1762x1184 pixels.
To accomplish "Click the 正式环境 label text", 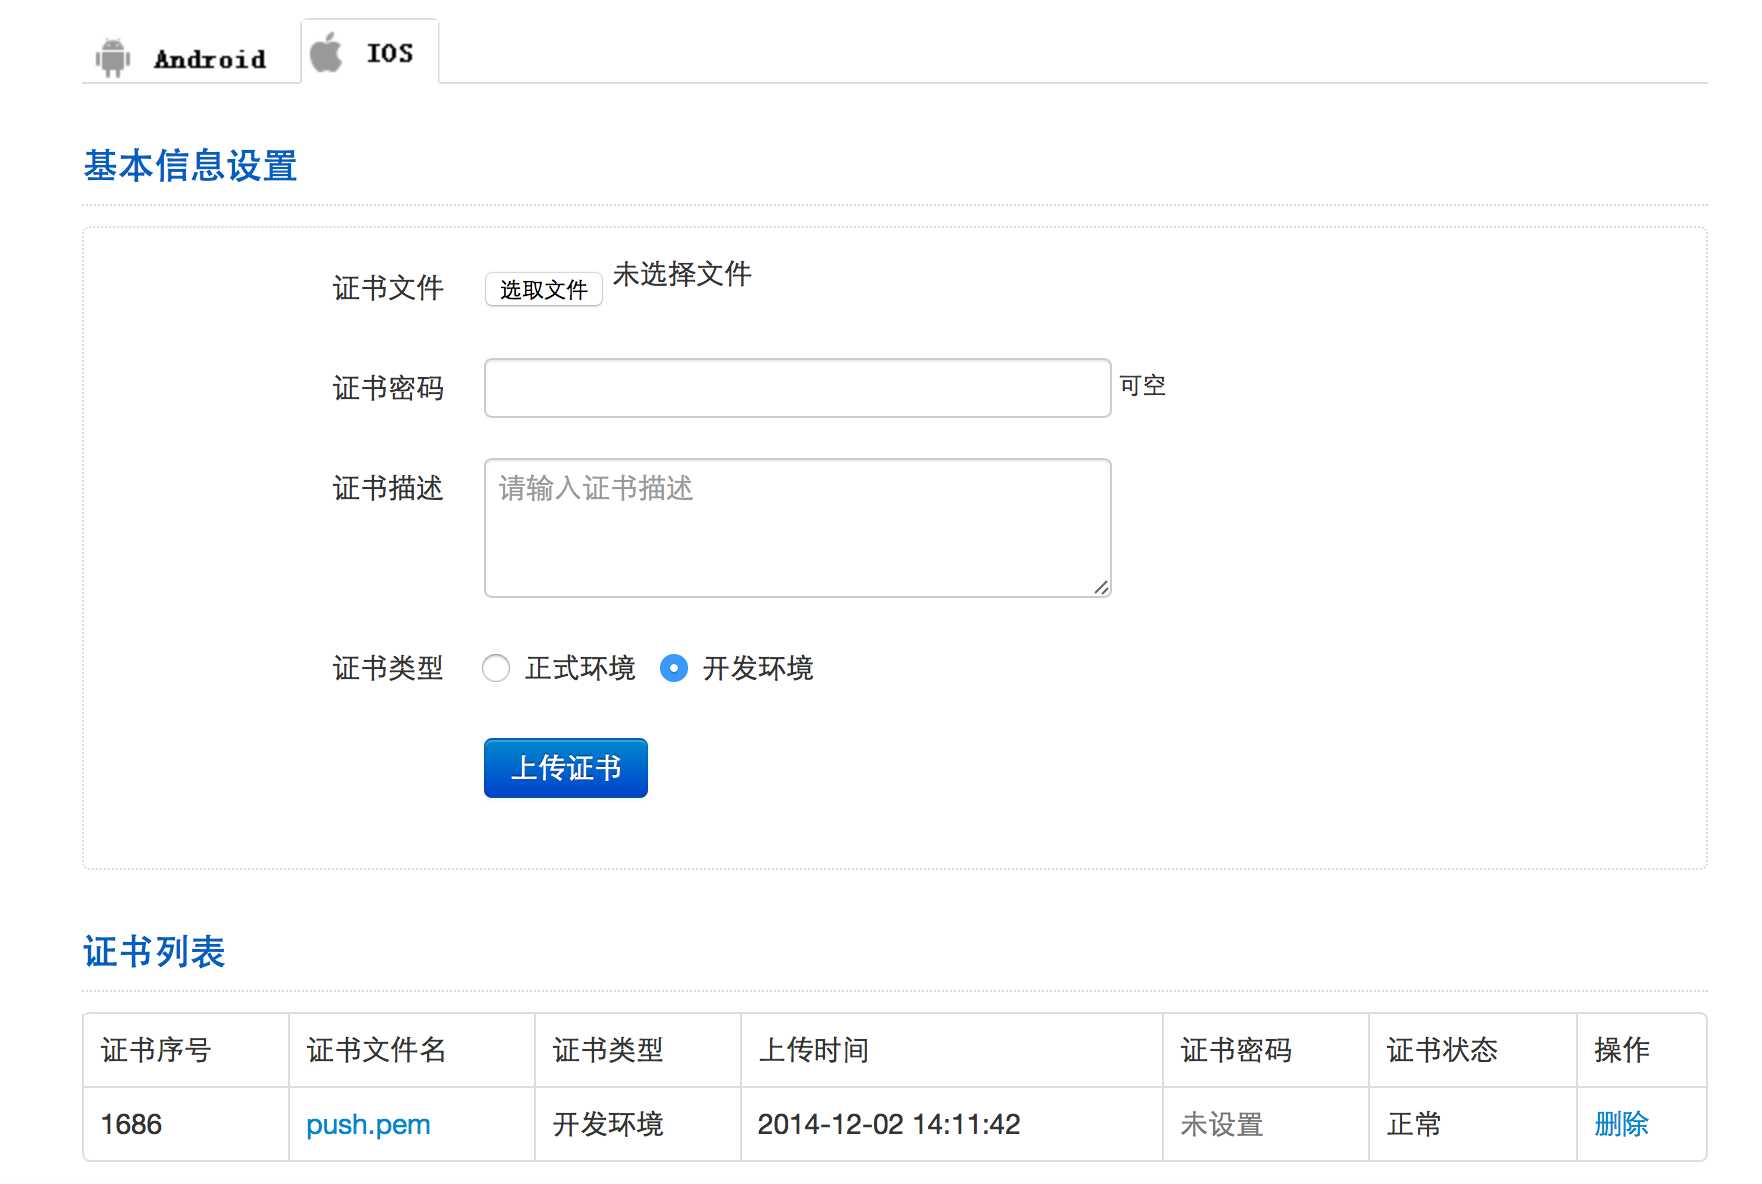I will click(x=580, y=668).
